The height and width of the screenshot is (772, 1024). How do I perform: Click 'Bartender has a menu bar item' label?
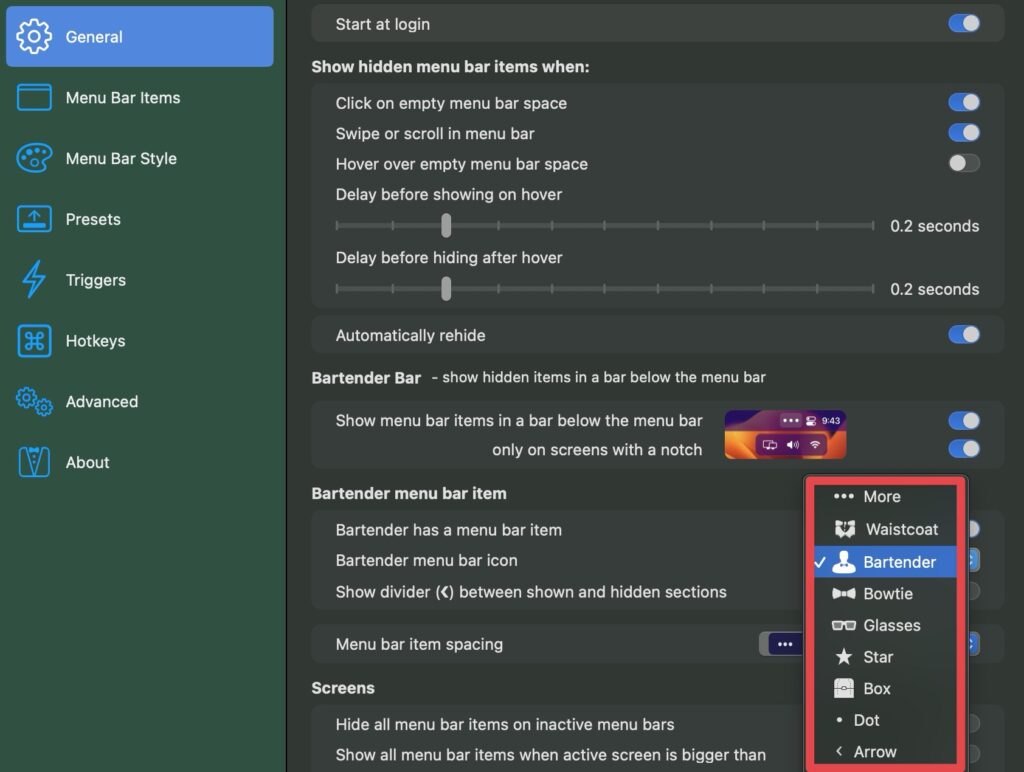449,530
